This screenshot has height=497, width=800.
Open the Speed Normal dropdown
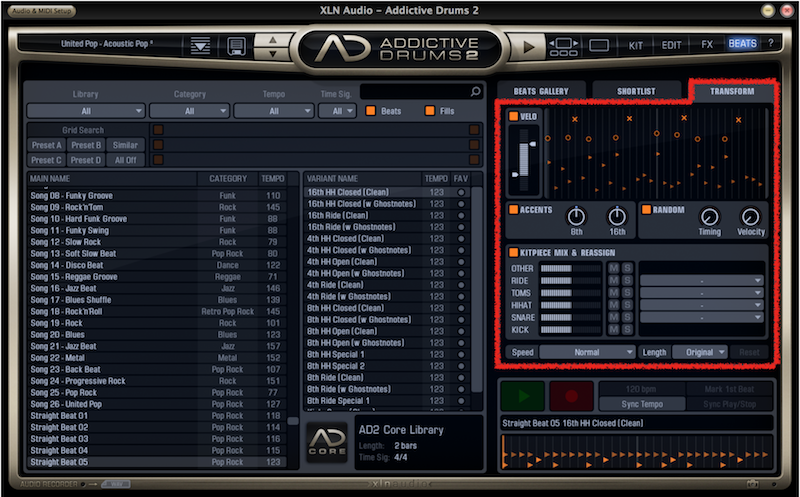pos(587,352)
